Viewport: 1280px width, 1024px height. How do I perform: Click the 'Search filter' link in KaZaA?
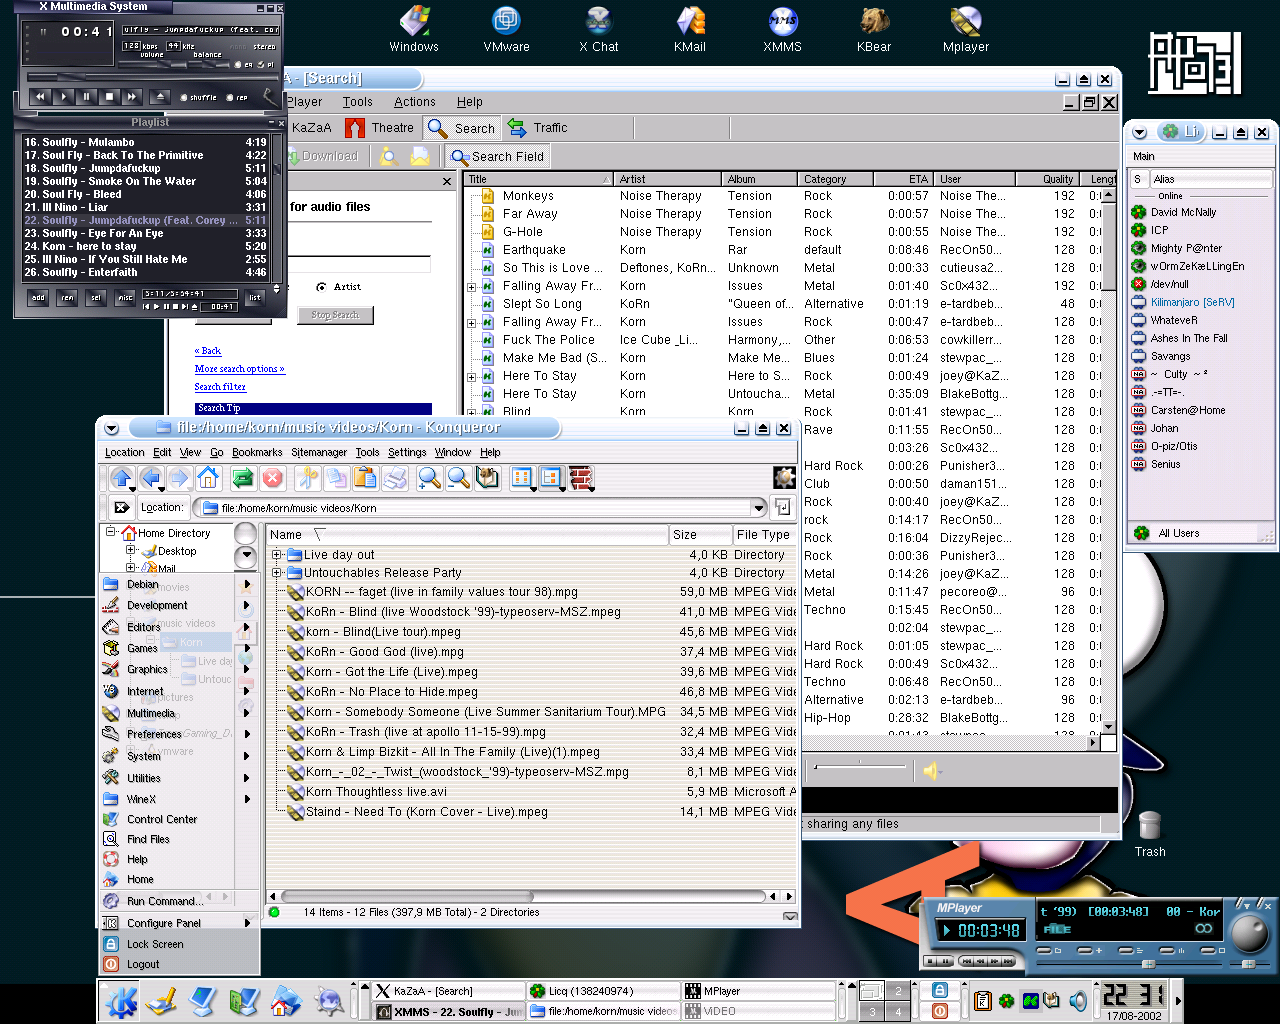pyautogui.click(x=220, y=387)
